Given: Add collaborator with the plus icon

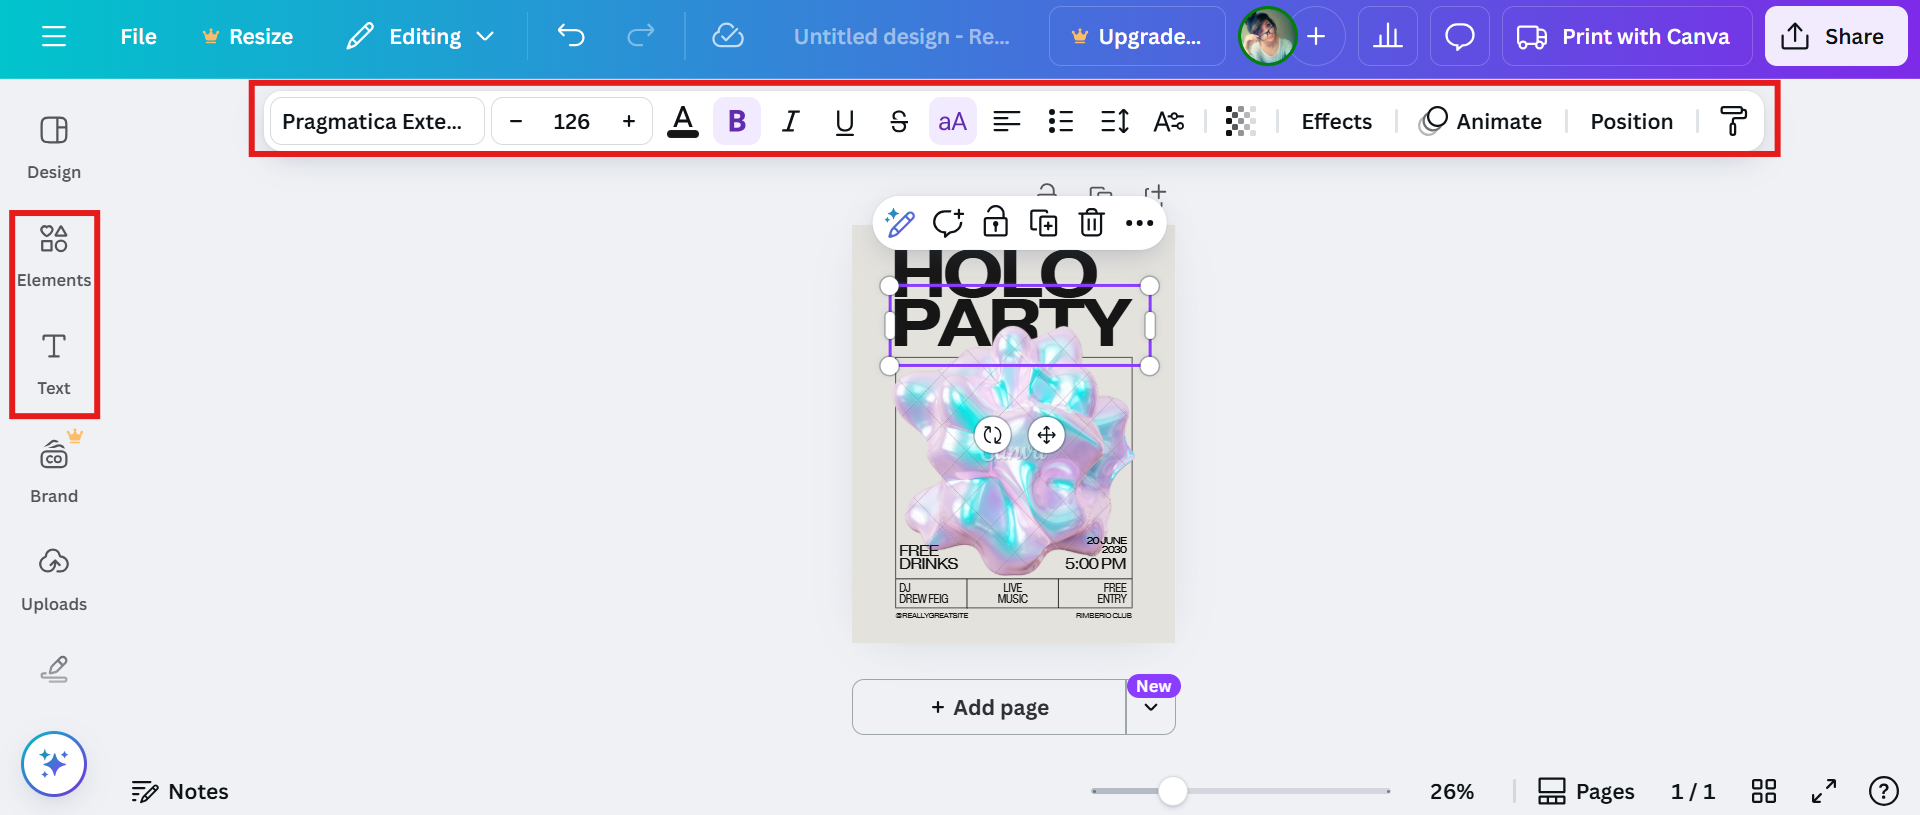Looking at the screenshot, I should click(x=1316, y=37).
